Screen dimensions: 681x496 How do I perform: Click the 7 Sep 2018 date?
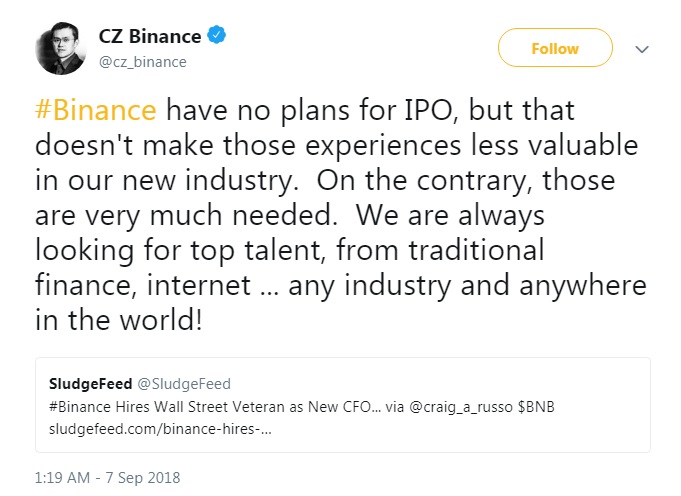[x=143, y=476]
